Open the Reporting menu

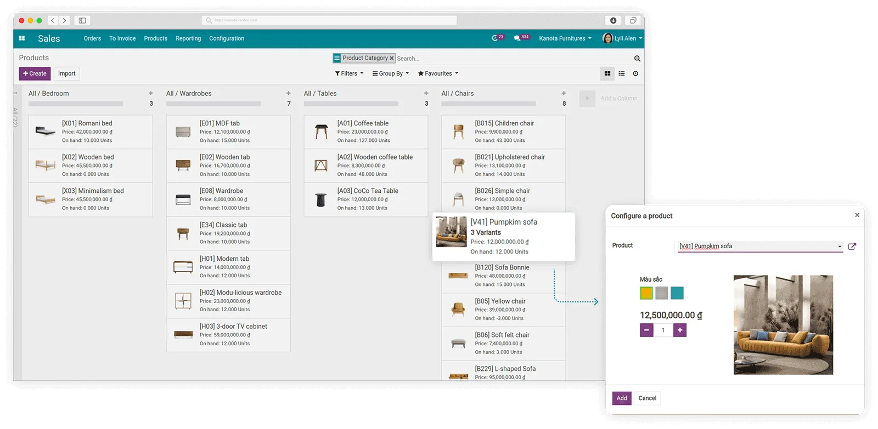coord(188,39)
